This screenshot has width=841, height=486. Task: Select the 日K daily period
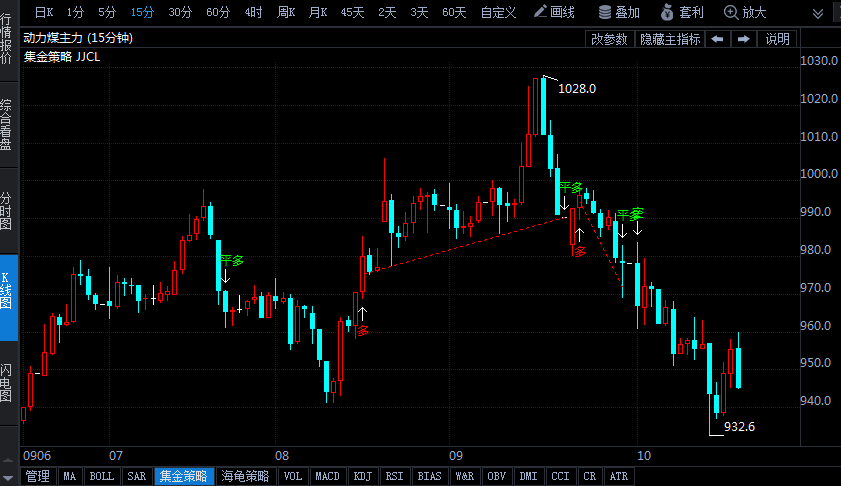coord(44,12)
